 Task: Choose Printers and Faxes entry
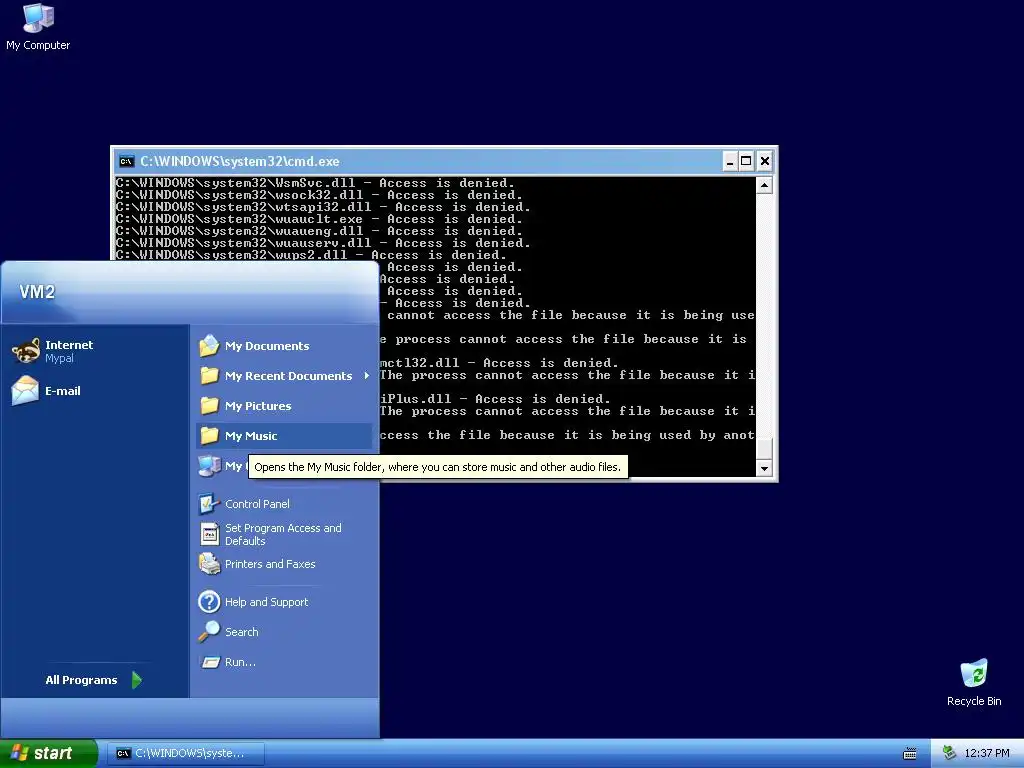[x=284, y=564]
